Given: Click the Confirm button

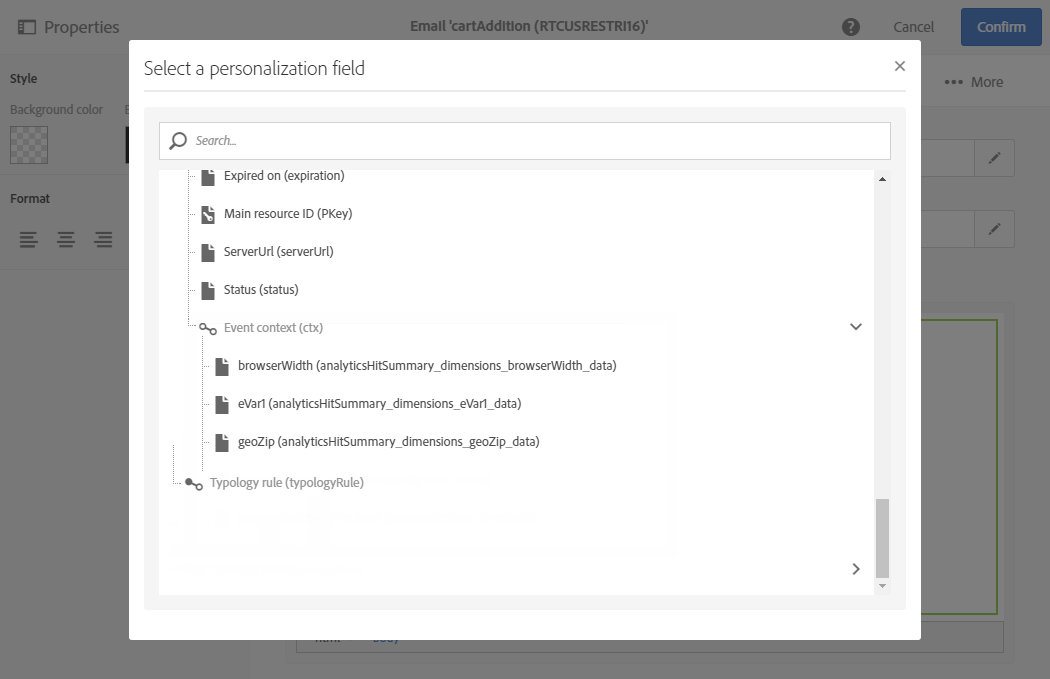Looking at the screenshot, I should point(1001,27).
